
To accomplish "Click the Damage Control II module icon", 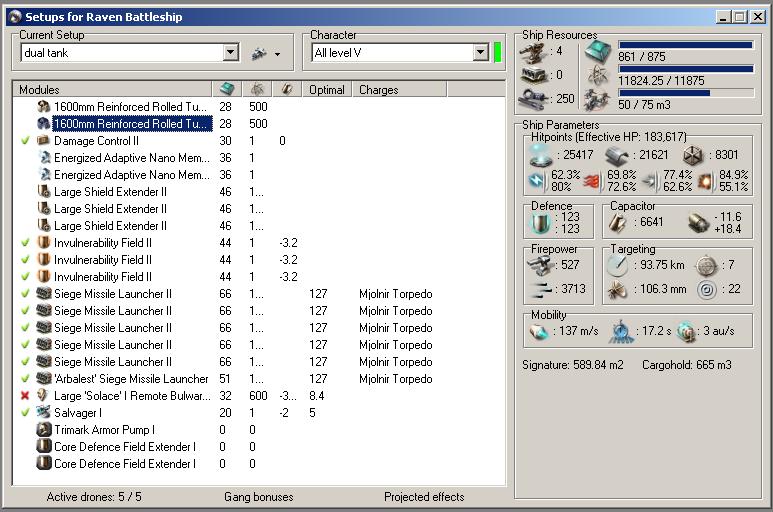I will 44,141.
